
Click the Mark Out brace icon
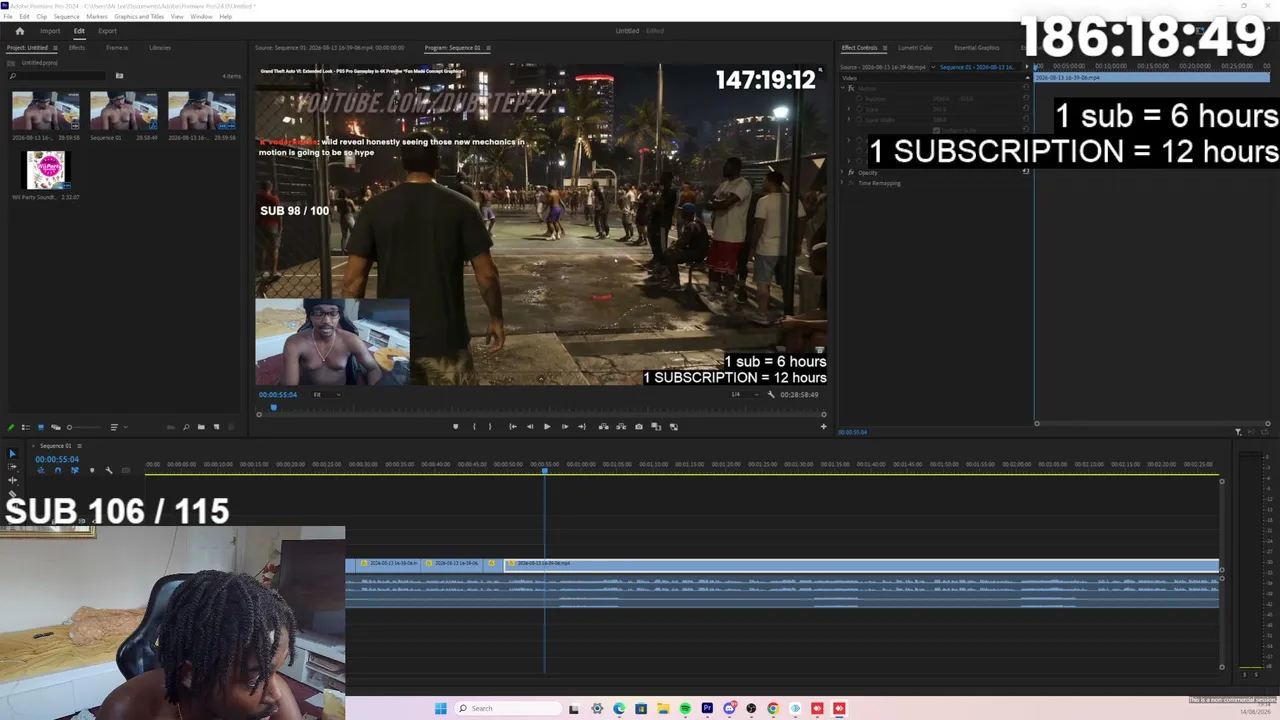pyautogui.click(x=489, y=427)
